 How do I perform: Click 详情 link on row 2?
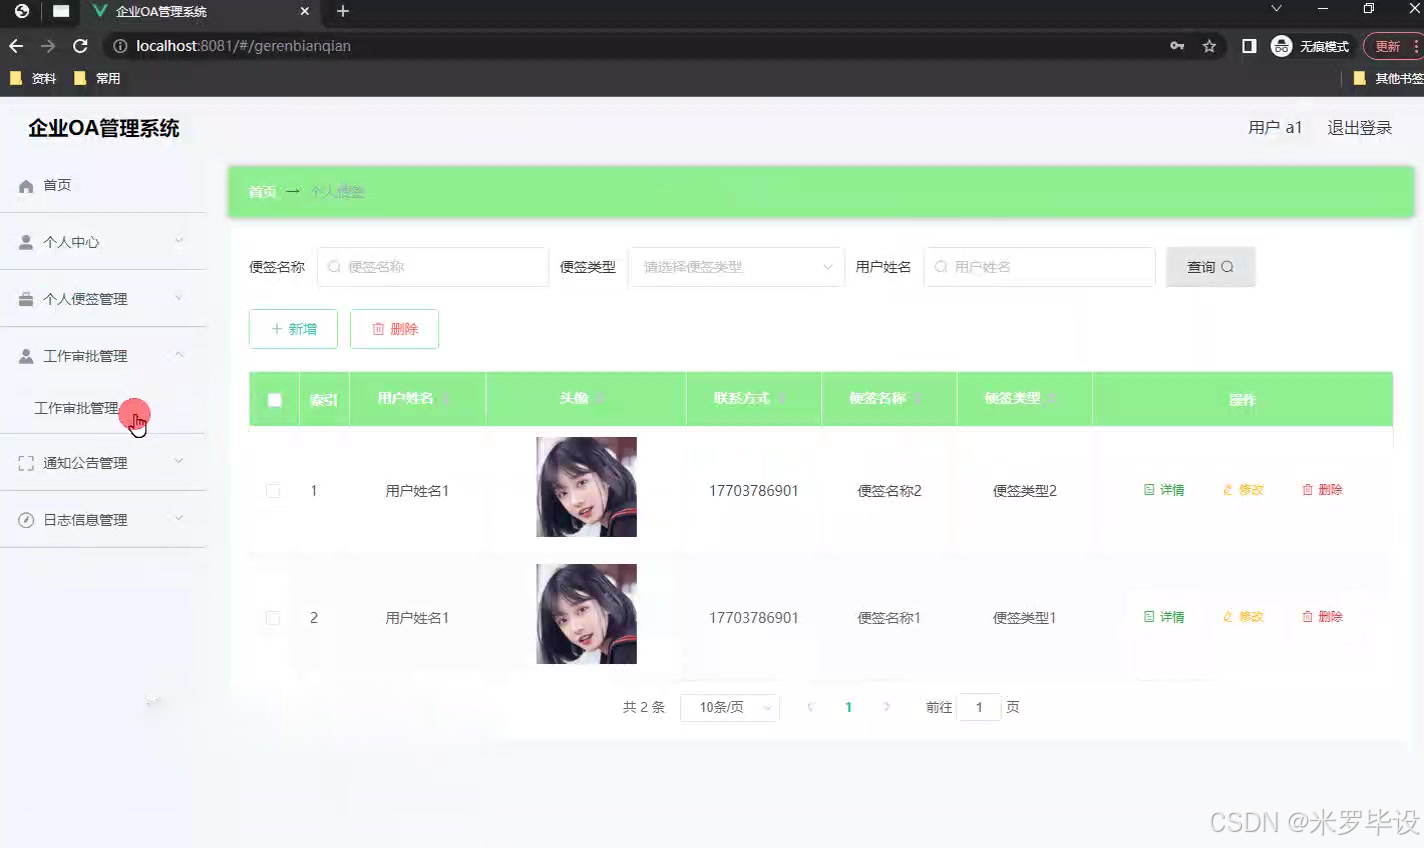tap(1164, 617)
